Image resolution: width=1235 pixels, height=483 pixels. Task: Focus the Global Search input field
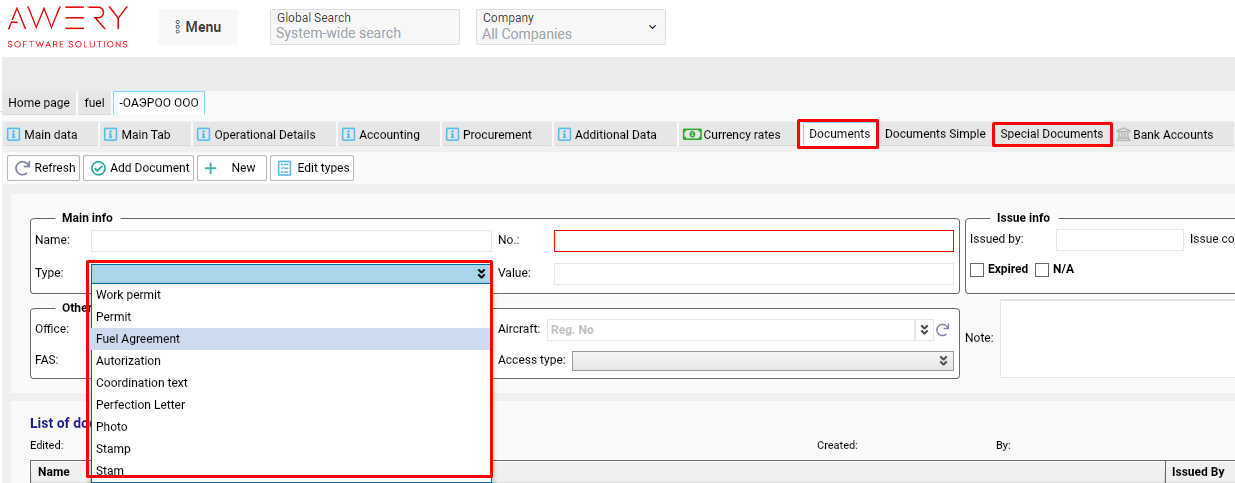coord(364,33)
